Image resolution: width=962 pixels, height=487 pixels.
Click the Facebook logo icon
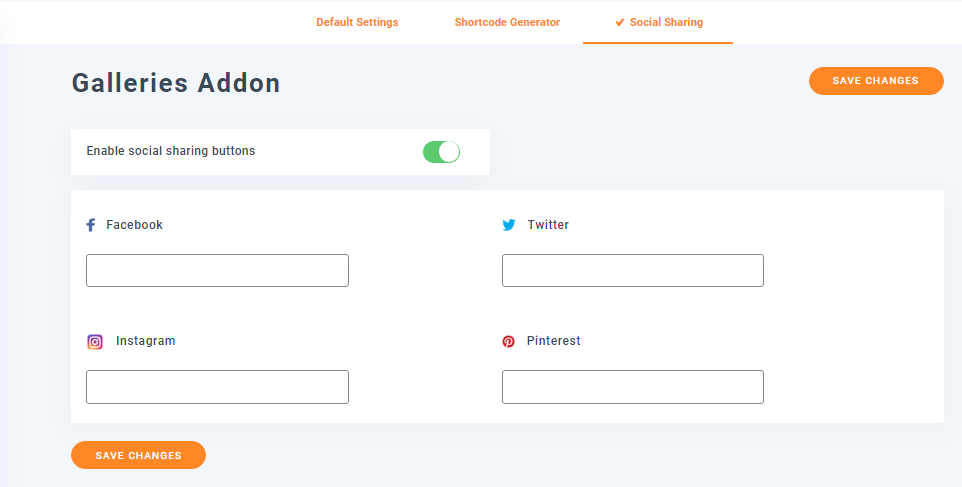[x=91, y=225]
